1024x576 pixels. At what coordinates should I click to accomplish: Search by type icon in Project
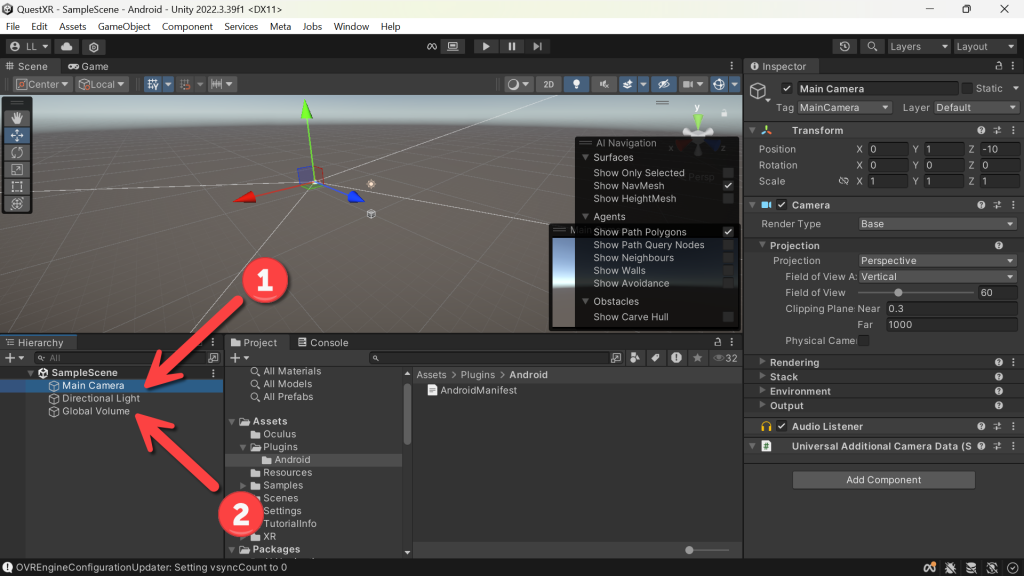[x=635, y=358]
